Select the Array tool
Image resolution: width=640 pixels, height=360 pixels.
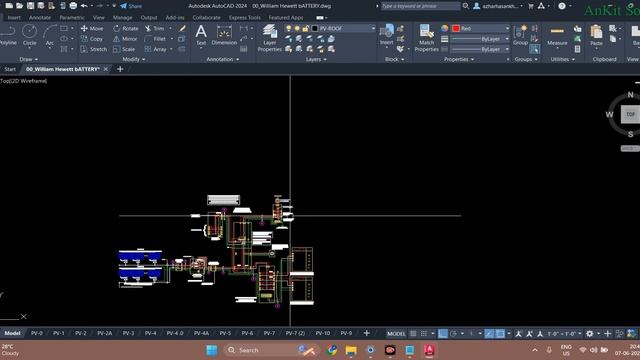pyautogui.click(x=156, y=49)
